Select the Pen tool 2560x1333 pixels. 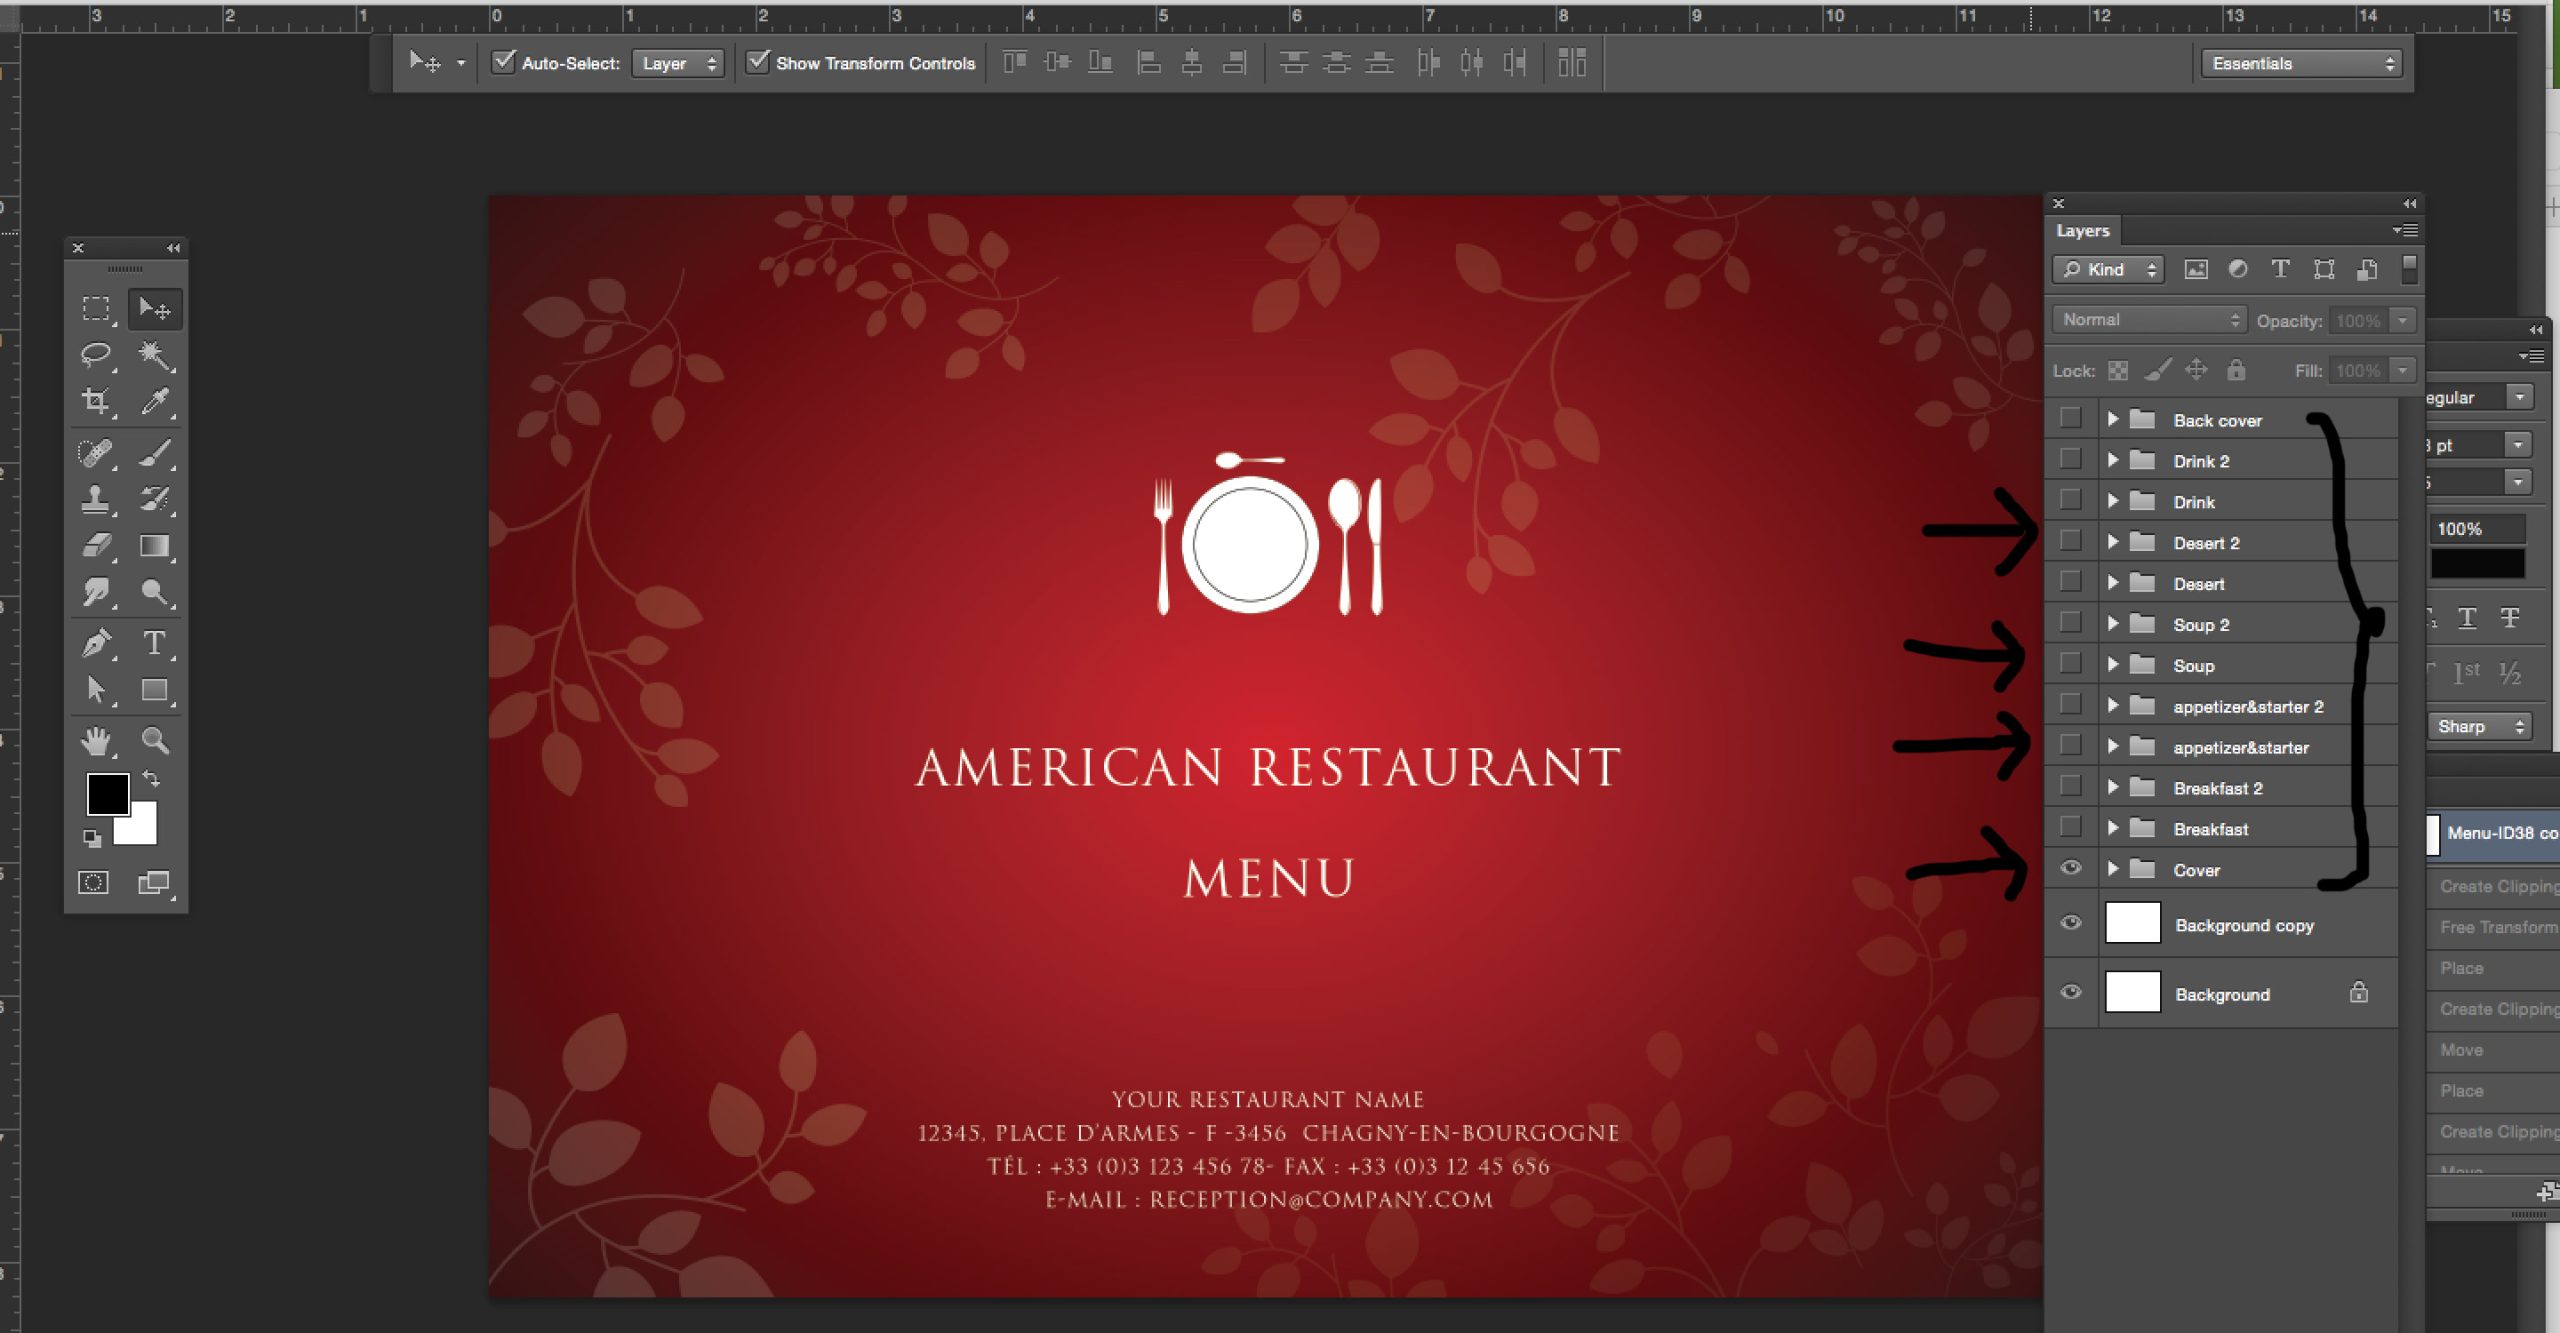point(96,642)
